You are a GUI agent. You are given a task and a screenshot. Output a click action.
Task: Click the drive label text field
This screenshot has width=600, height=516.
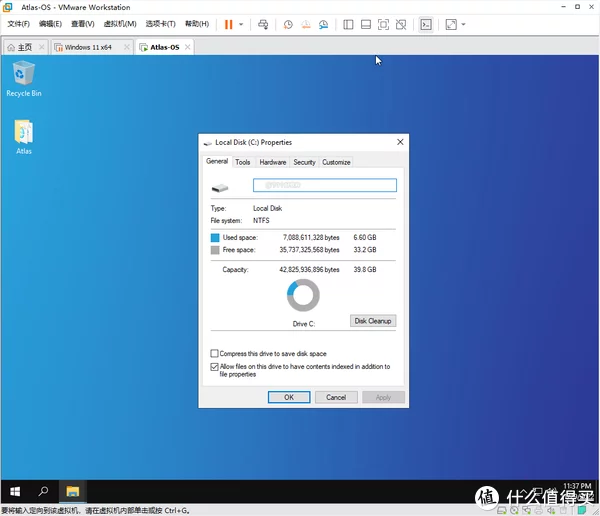pos(324,185)
